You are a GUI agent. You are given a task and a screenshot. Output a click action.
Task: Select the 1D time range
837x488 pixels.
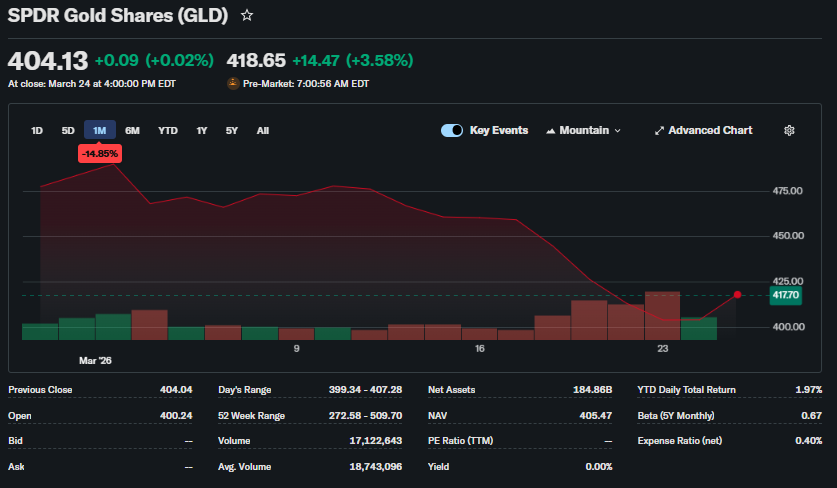click(37, 131)
